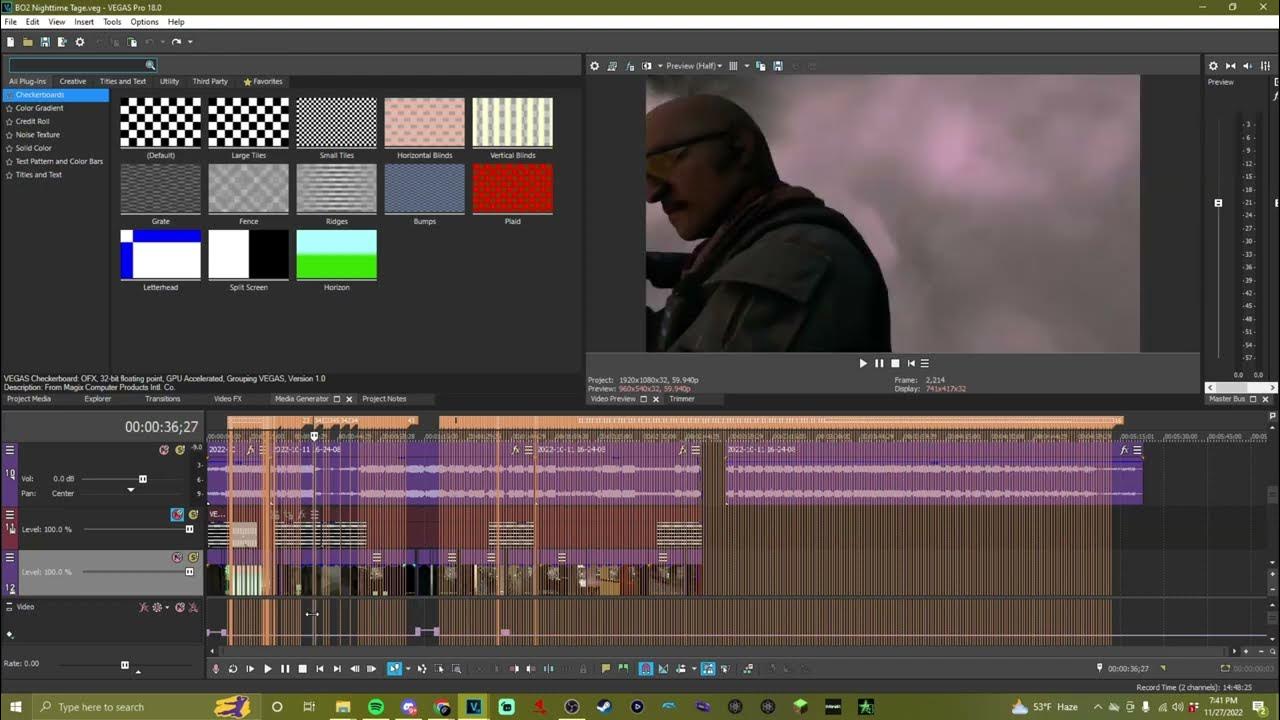Screen dimensions: 1280x720
Task: Open Project Properties gear in top toolbar
Action: [x=80, y=42]
